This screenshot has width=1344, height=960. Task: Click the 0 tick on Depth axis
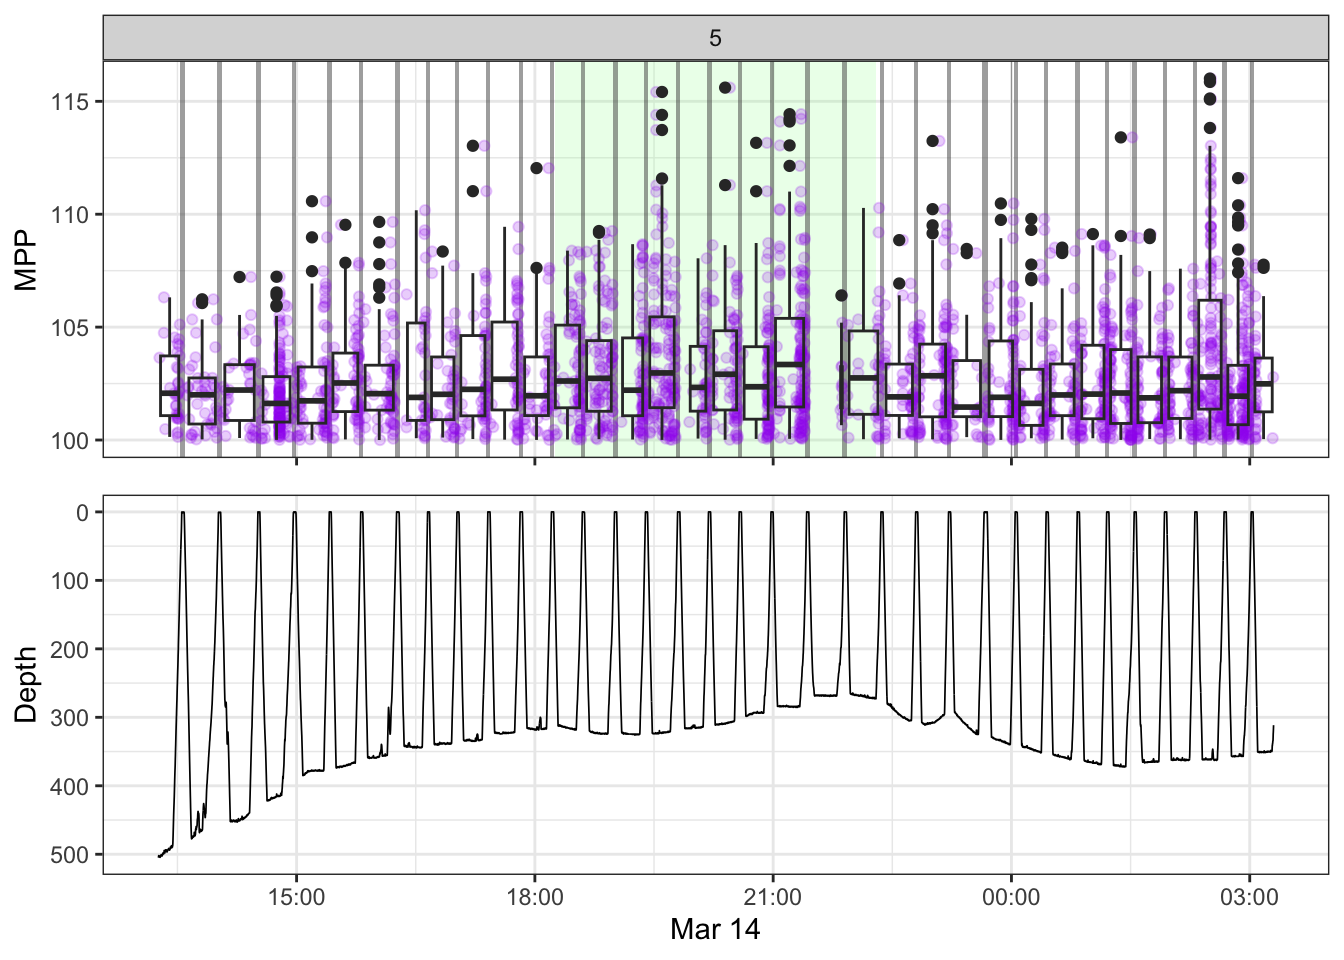tap(83, 513)
